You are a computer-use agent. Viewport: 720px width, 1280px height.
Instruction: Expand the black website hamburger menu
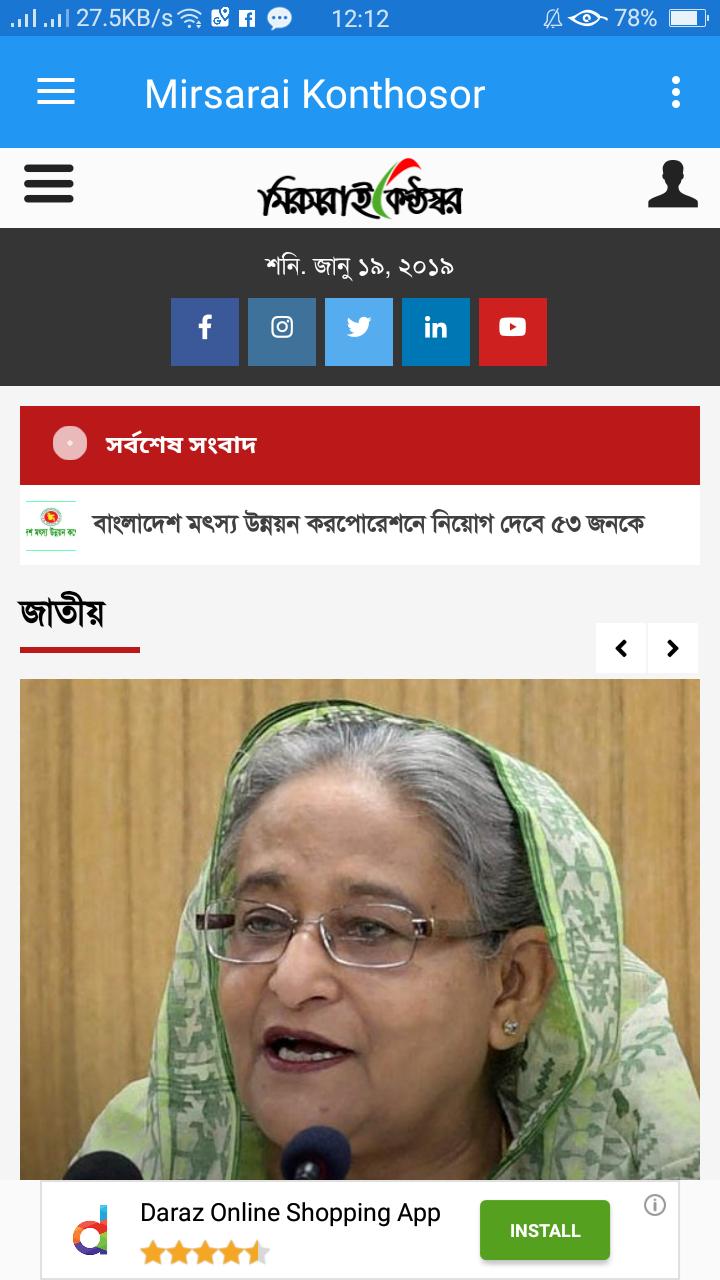(48, 185)
